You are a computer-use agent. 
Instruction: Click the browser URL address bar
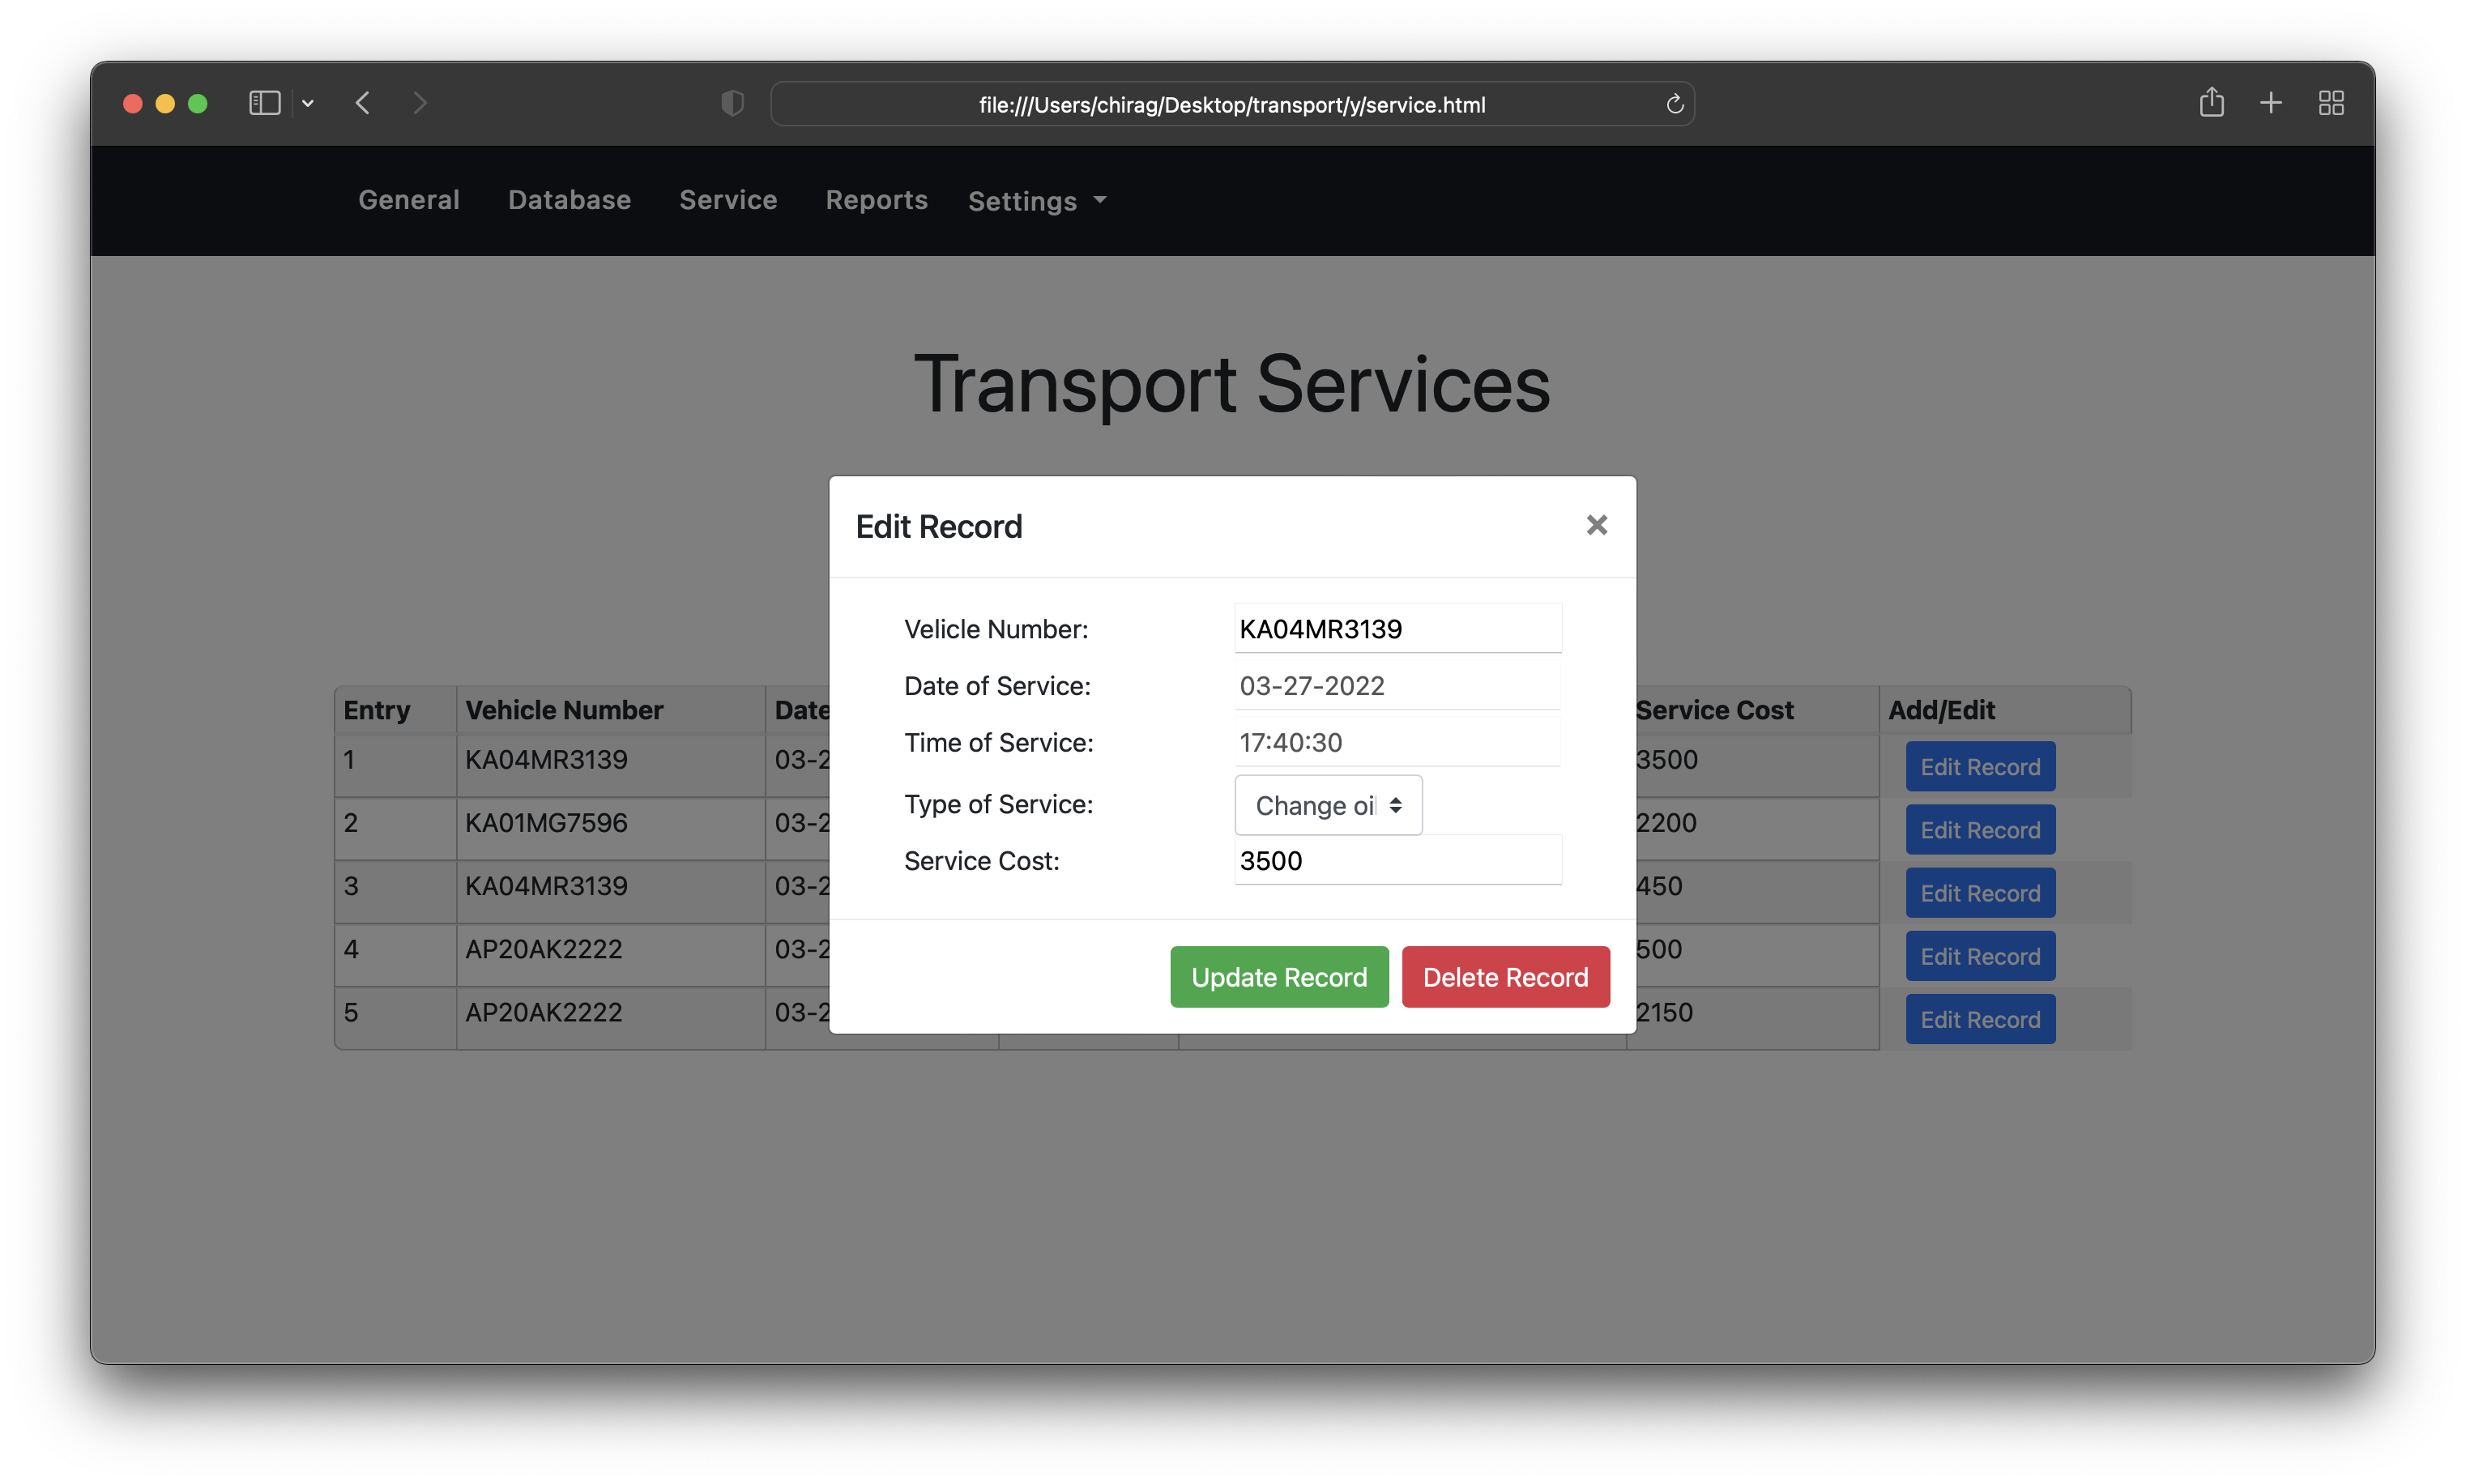(1231, 104)
